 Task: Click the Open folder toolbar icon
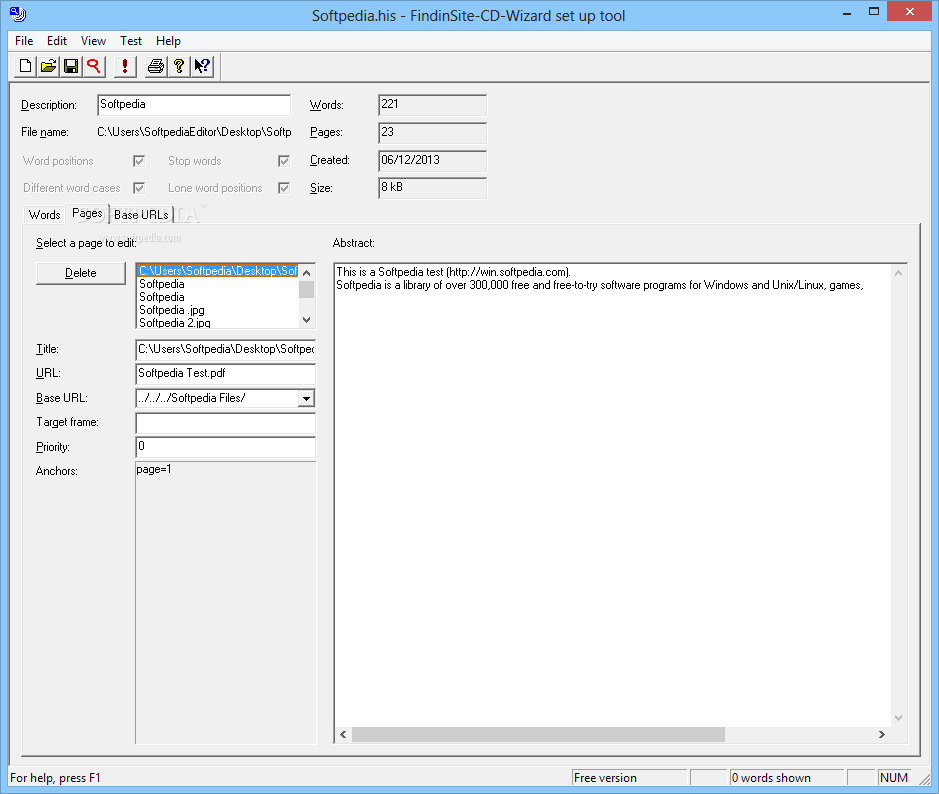48,66
